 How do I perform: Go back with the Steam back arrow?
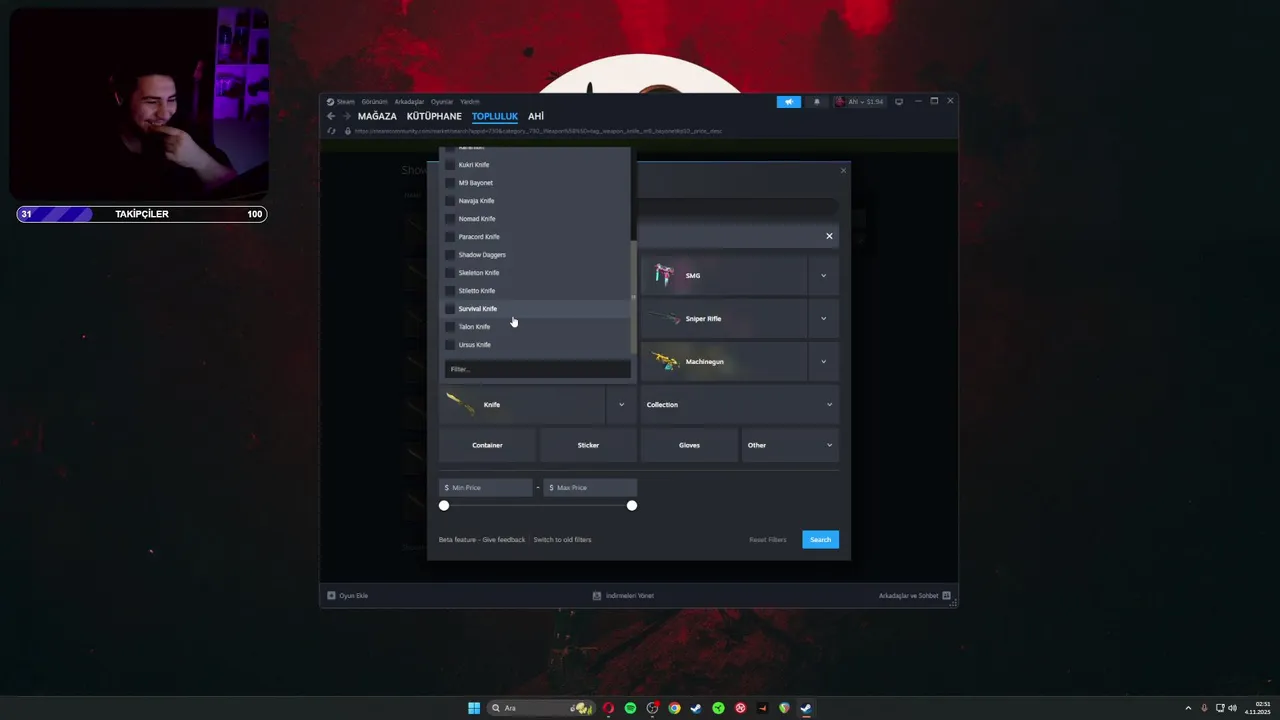331,117
